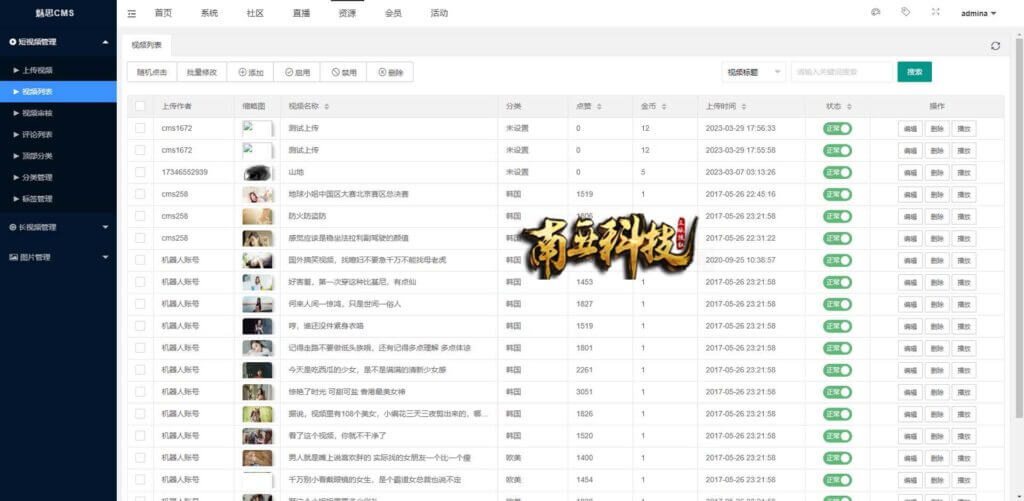
Task: Click 编辑 for the 山地 row
Action: [x=910, y=173]
